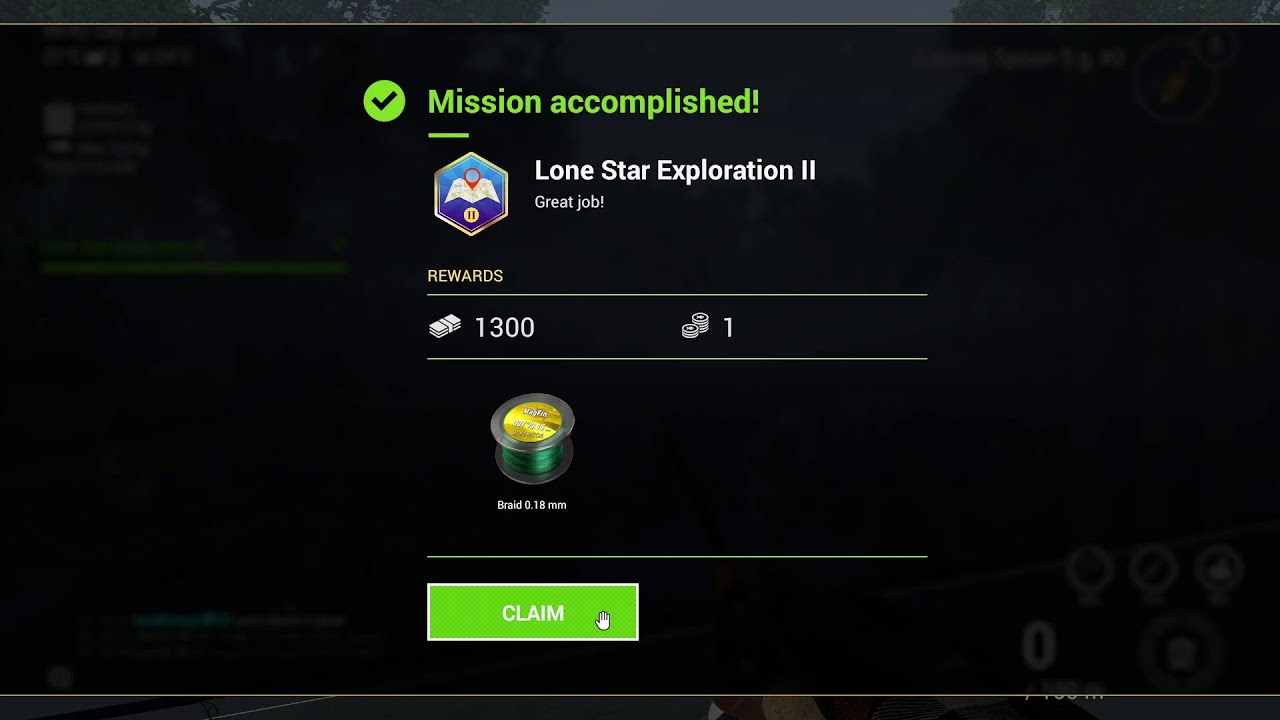Click the green CLAIM button
The image size is (1280, 720).
coord(532,612)
